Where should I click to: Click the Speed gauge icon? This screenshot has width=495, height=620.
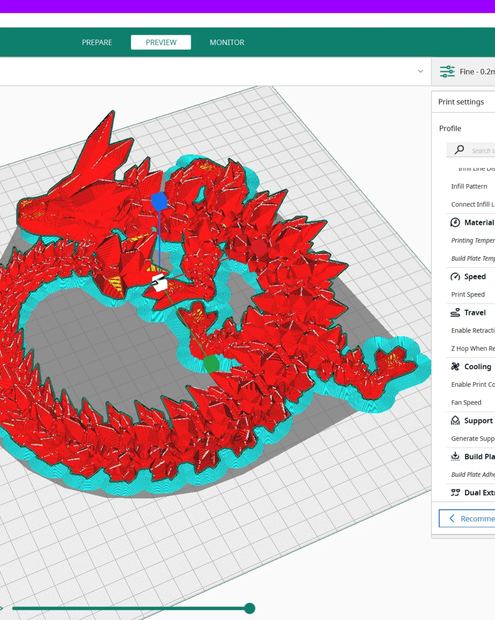pyautogui.click(x=455, y=276)
